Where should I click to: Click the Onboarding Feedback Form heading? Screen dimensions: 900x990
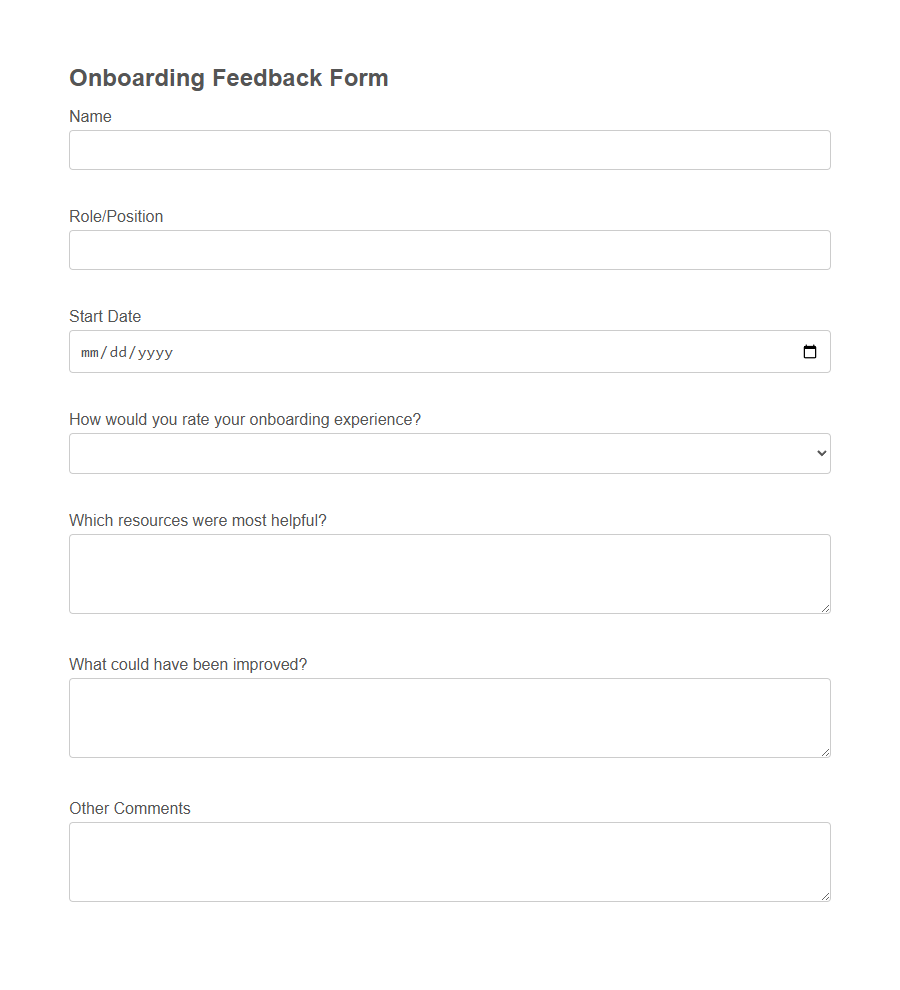coord(228,77)
